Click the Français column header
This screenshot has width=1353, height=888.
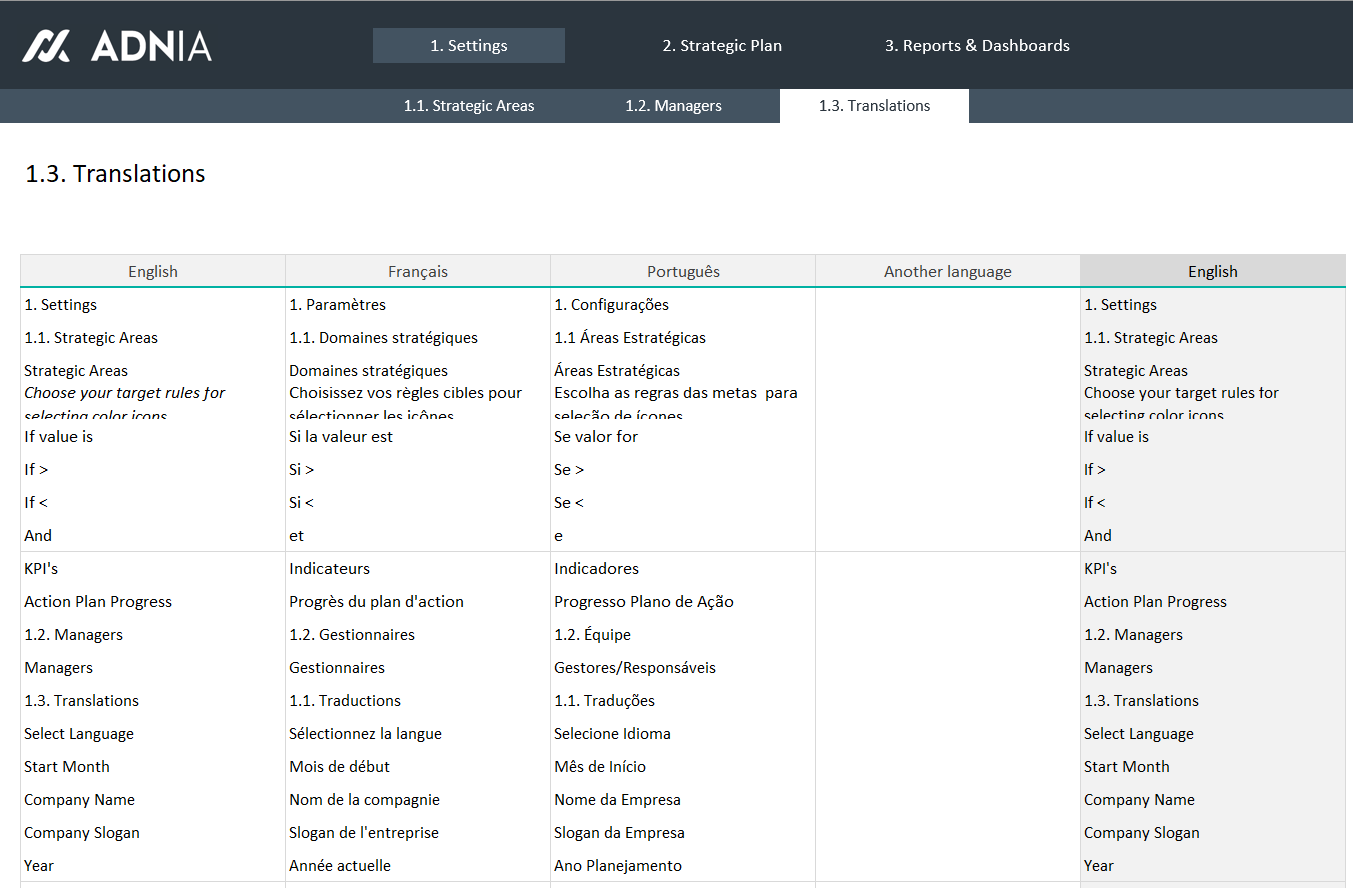click(x=417, y=272)
